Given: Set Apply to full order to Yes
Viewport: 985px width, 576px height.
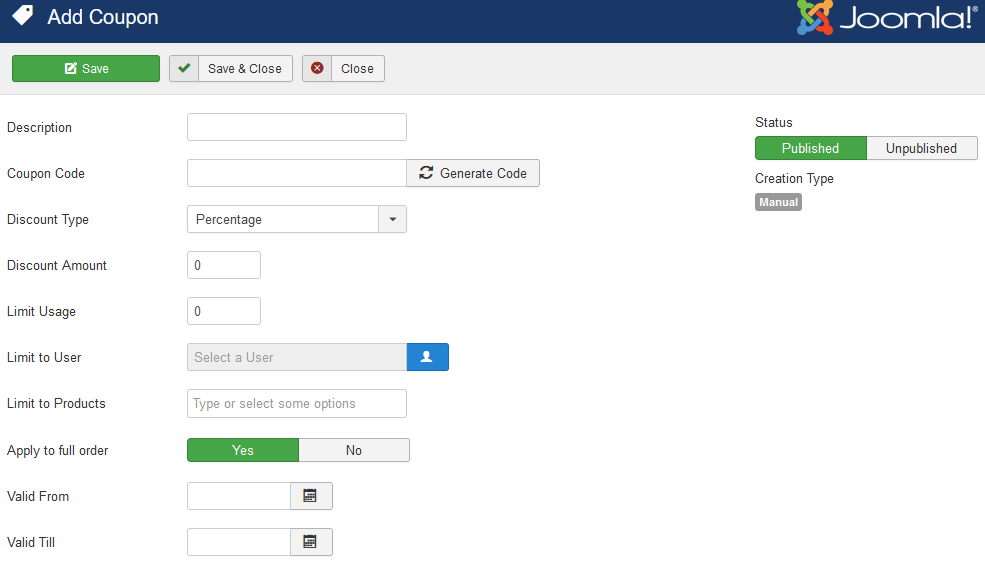Looking at the screenshot, I should 242,450.
